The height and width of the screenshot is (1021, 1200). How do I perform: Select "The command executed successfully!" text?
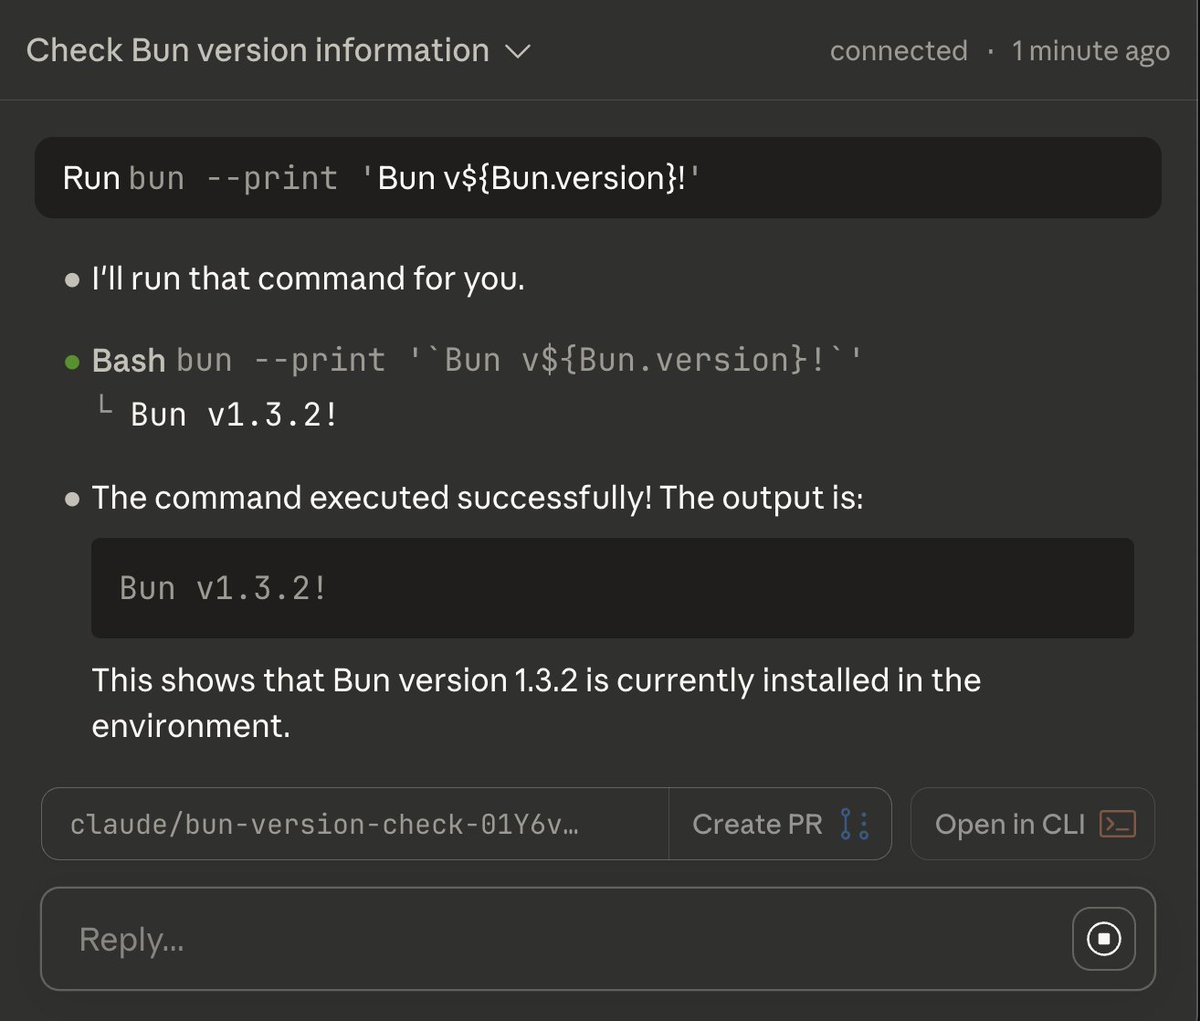tap(372, 497)
